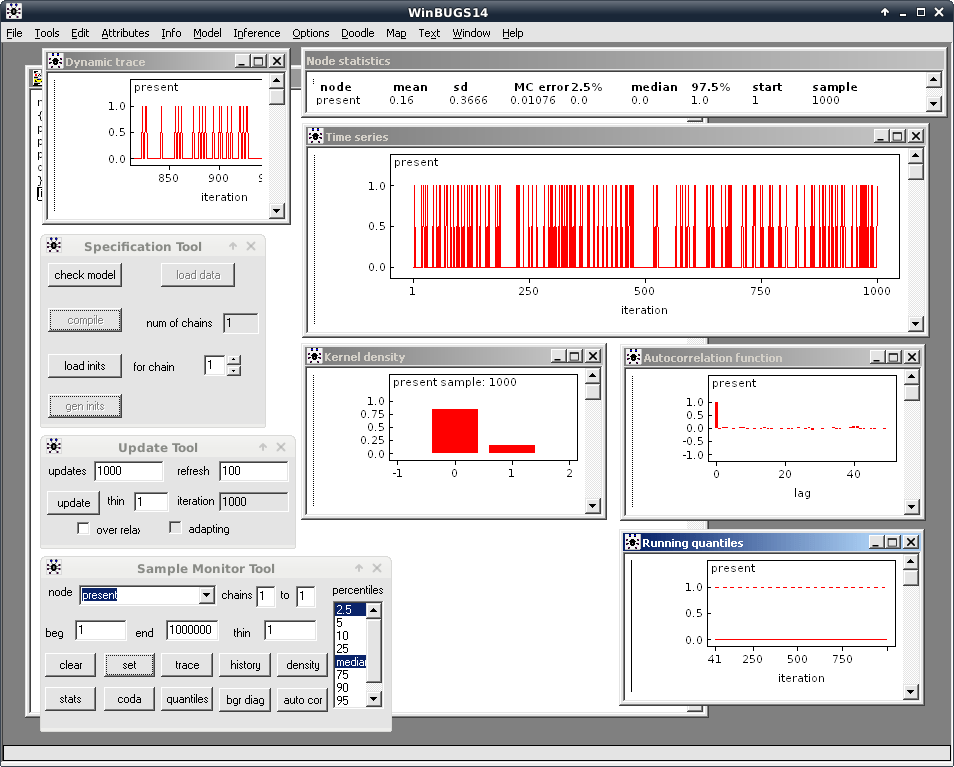Click the Running quantiles window icon
The width and height of the screenshot is (954, 767).
click(632, 542)
